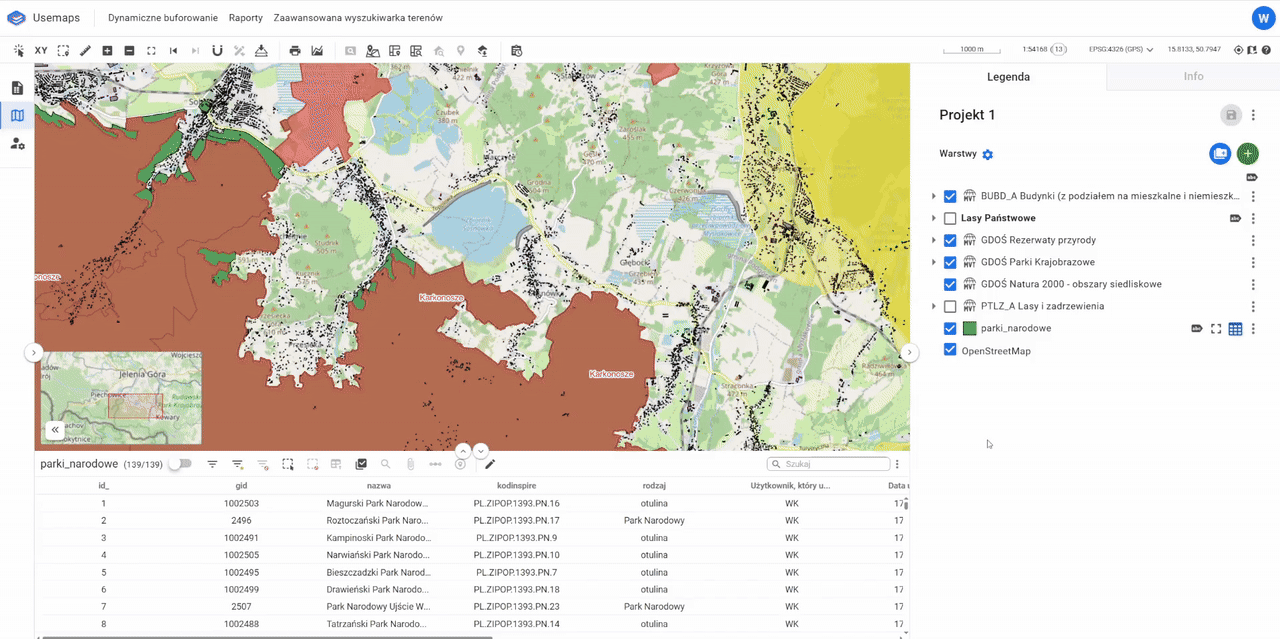1280x639 pixels.
Task: Toggle the switch next to parki_narodowe (139/139)
Action: (x=180, y=464)
